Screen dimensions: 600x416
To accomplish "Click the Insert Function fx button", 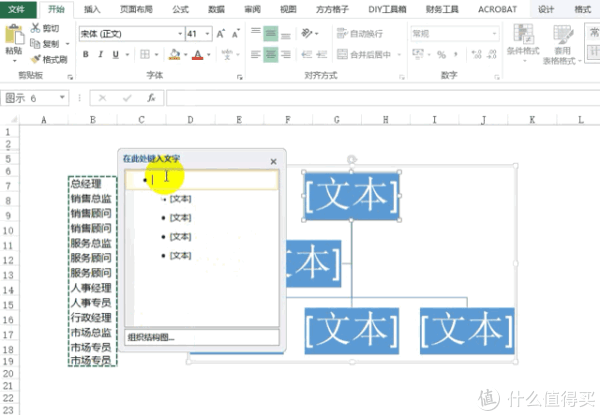I will click(152, 98).
